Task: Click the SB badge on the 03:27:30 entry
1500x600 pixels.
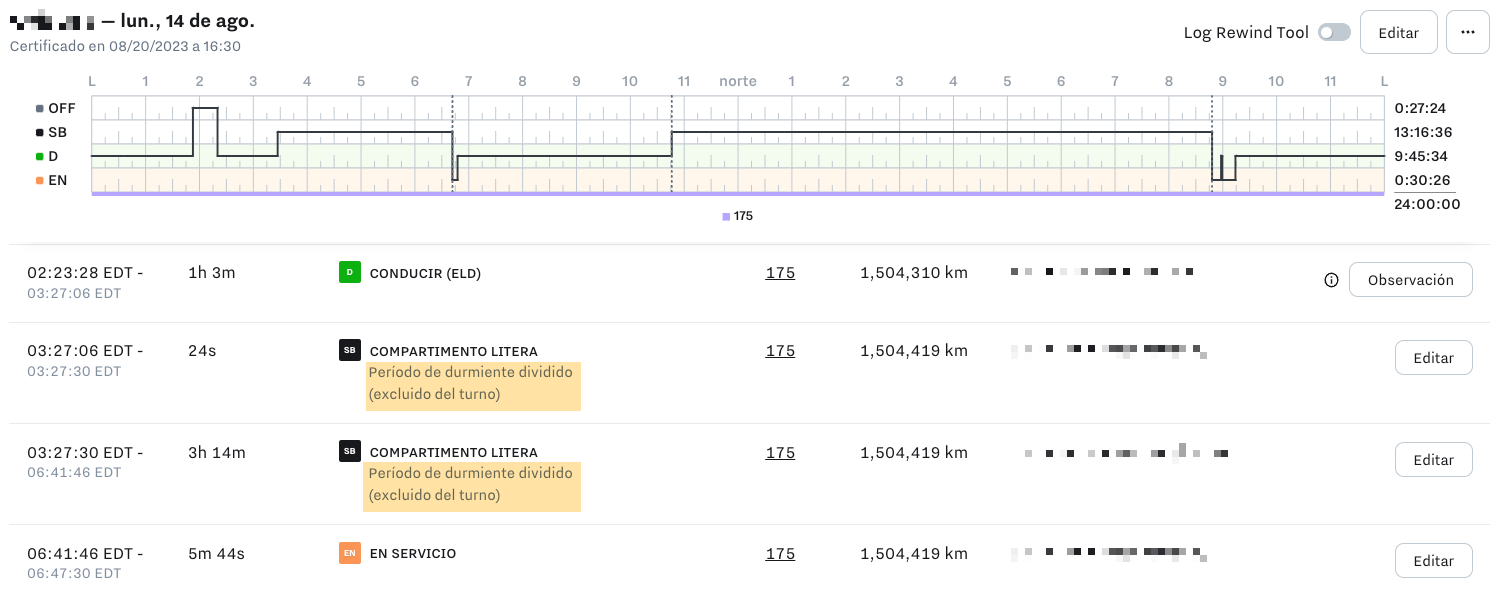Action: (x=349, y=451)
